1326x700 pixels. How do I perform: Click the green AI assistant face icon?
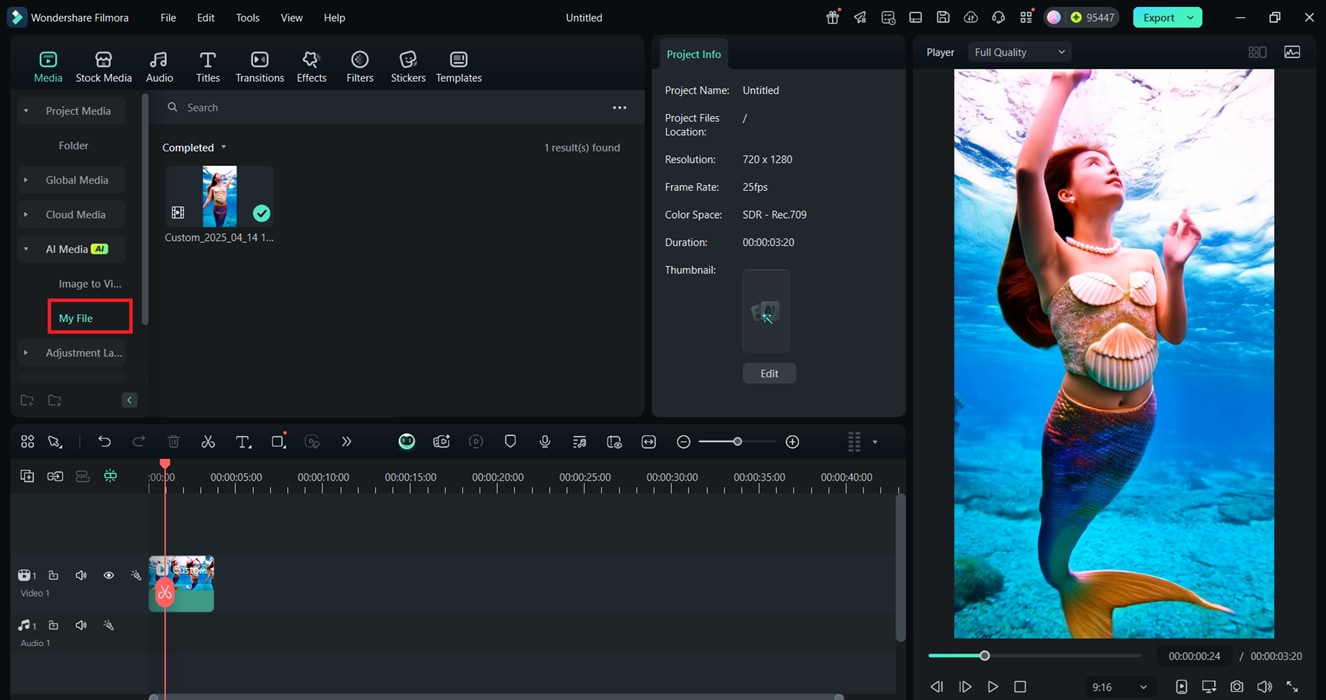407,441
